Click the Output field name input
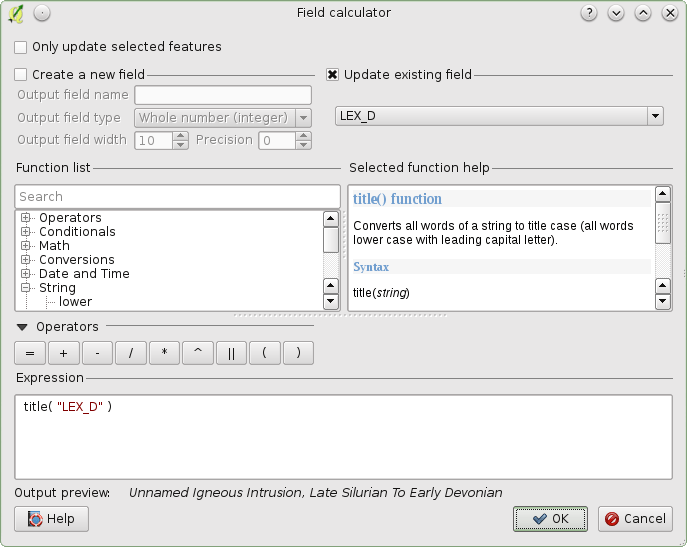The image size is (687, 547). (x=223, y=95)
